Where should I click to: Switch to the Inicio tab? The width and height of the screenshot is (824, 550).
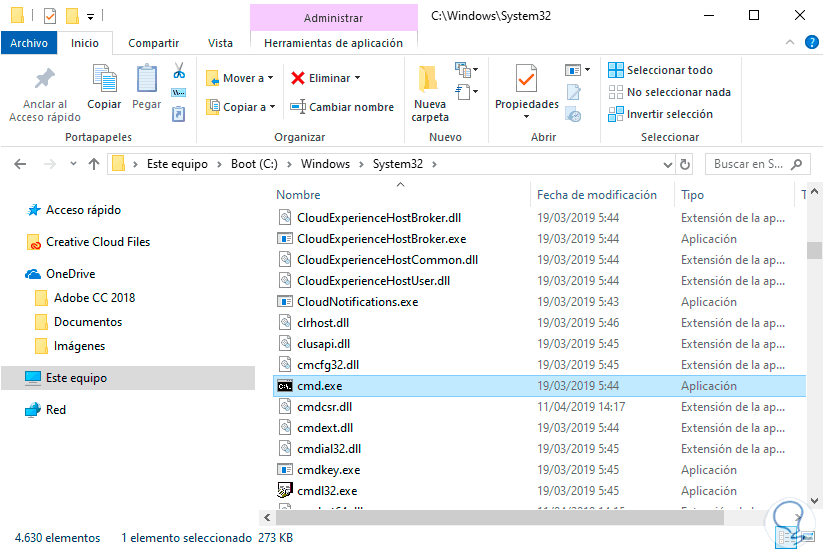(x=85, y=43)
